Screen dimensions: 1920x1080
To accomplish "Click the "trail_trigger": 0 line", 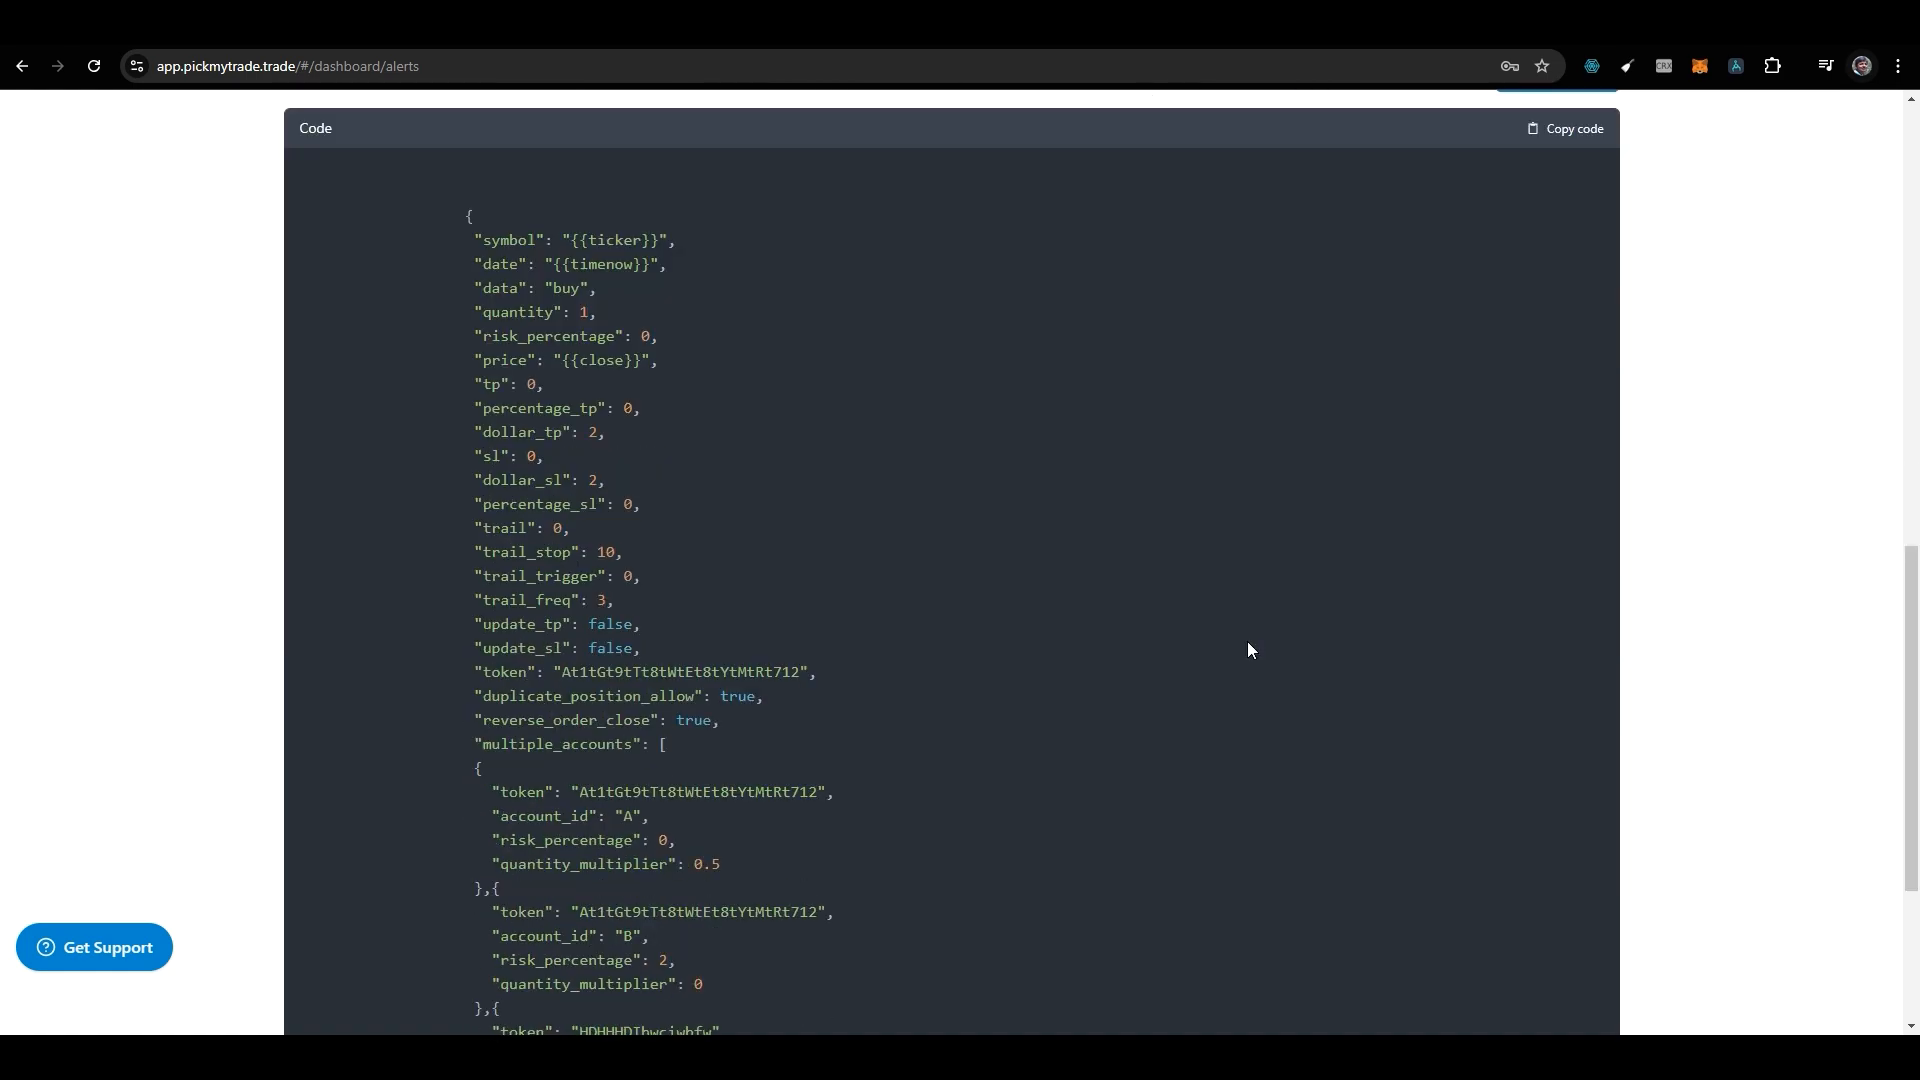I will point(557,577).
